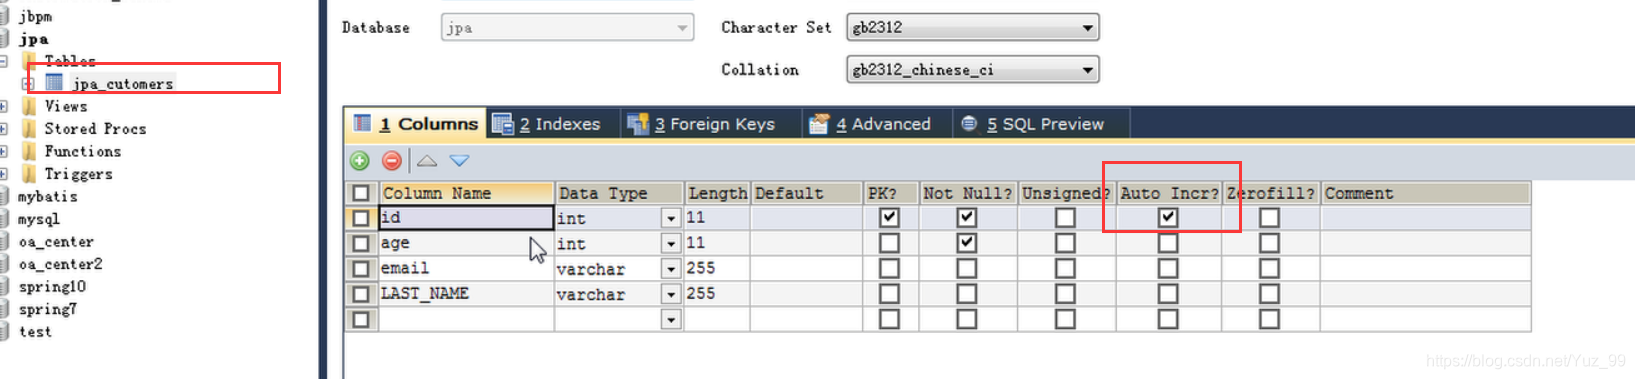Toggle Zerofill checkbox for id row

1269,217
